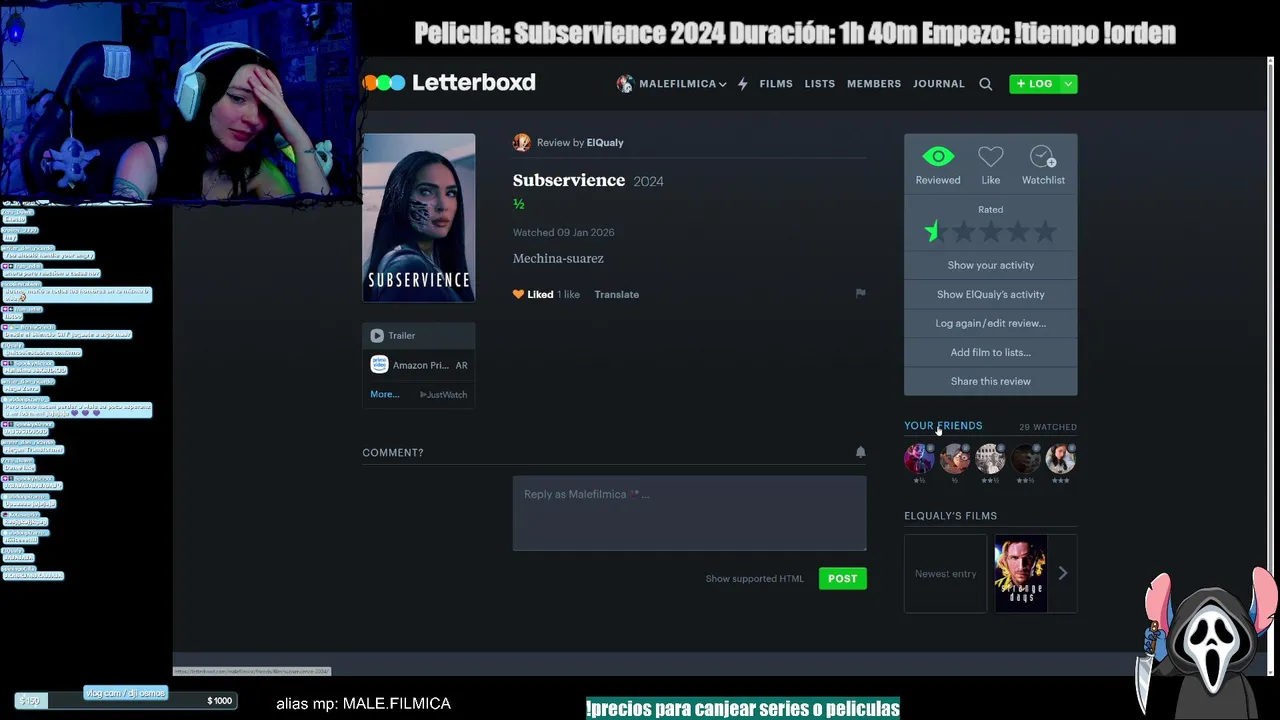Click the first friend avatar
The width and height of the screenshot is (1280, 720).
click(x=919, y=459)
